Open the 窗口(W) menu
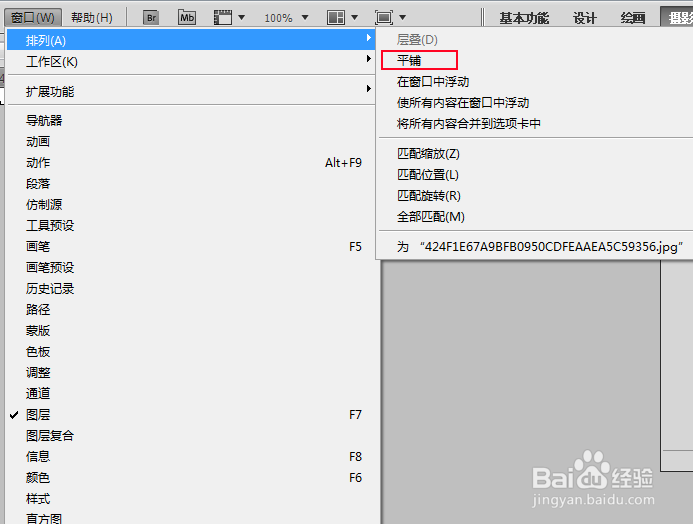The image size is (693, 524). (33, 18)
